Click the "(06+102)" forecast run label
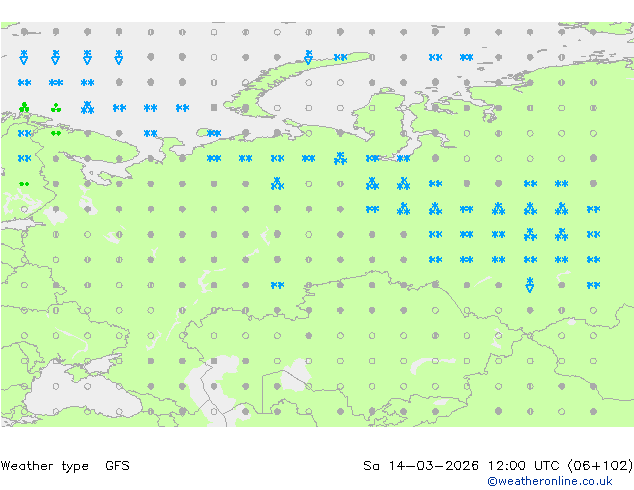Viewport: 634px width, 490px height. pyautogui.click(x=600, y=466)
